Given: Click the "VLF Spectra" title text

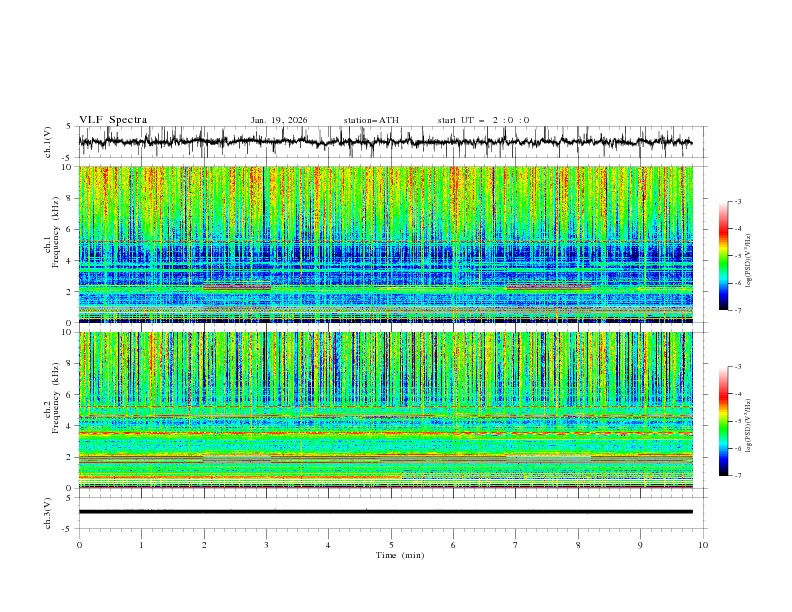Looking at the screenshot, I should pyautogui.click(x=113, y=120).
